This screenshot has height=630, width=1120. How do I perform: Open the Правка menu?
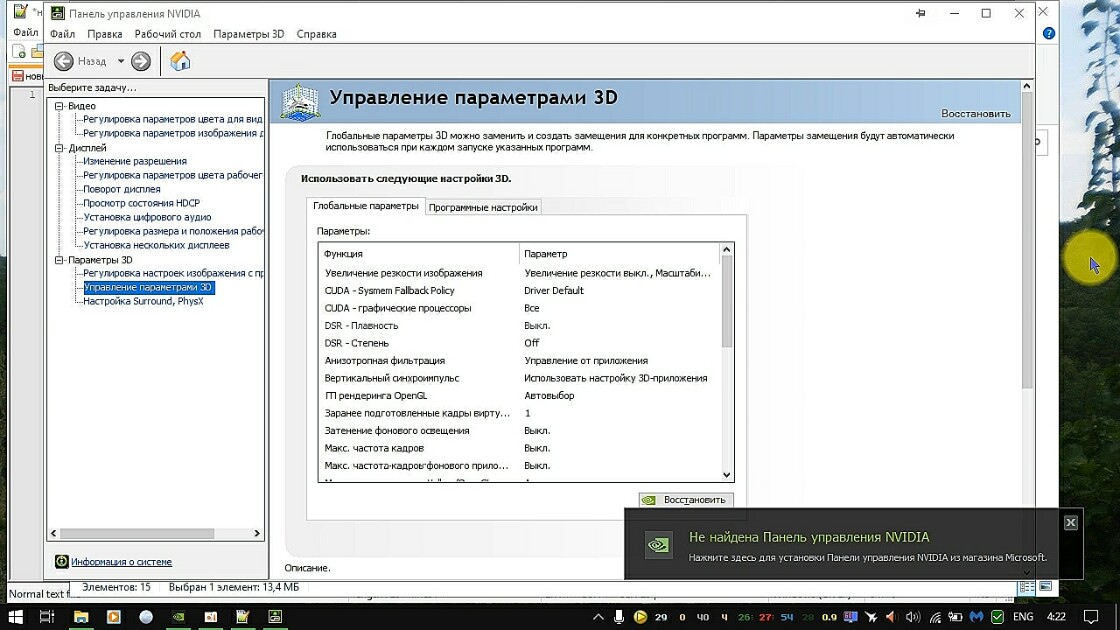click(x=104, y=34)
